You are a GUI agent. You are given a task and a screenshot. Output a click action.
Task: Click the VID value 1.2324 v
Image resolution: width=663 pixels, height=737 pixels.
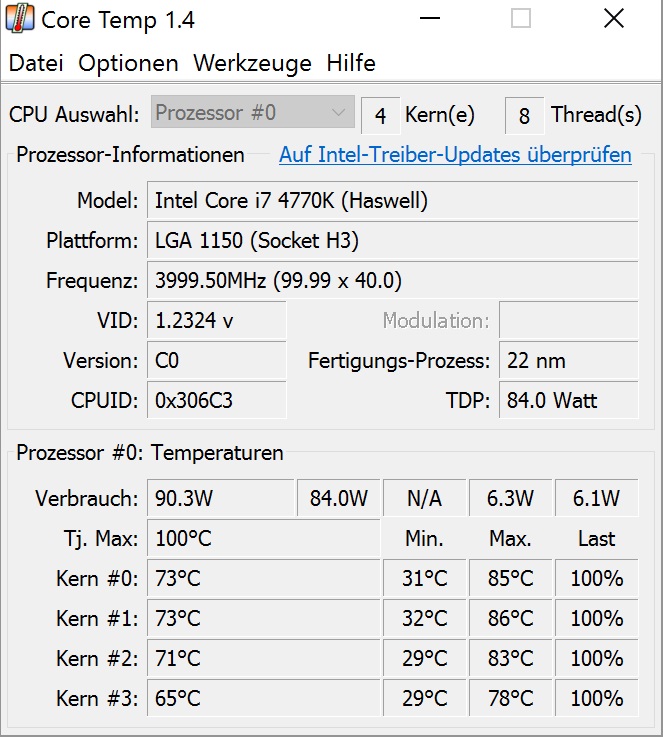point(216,321)
